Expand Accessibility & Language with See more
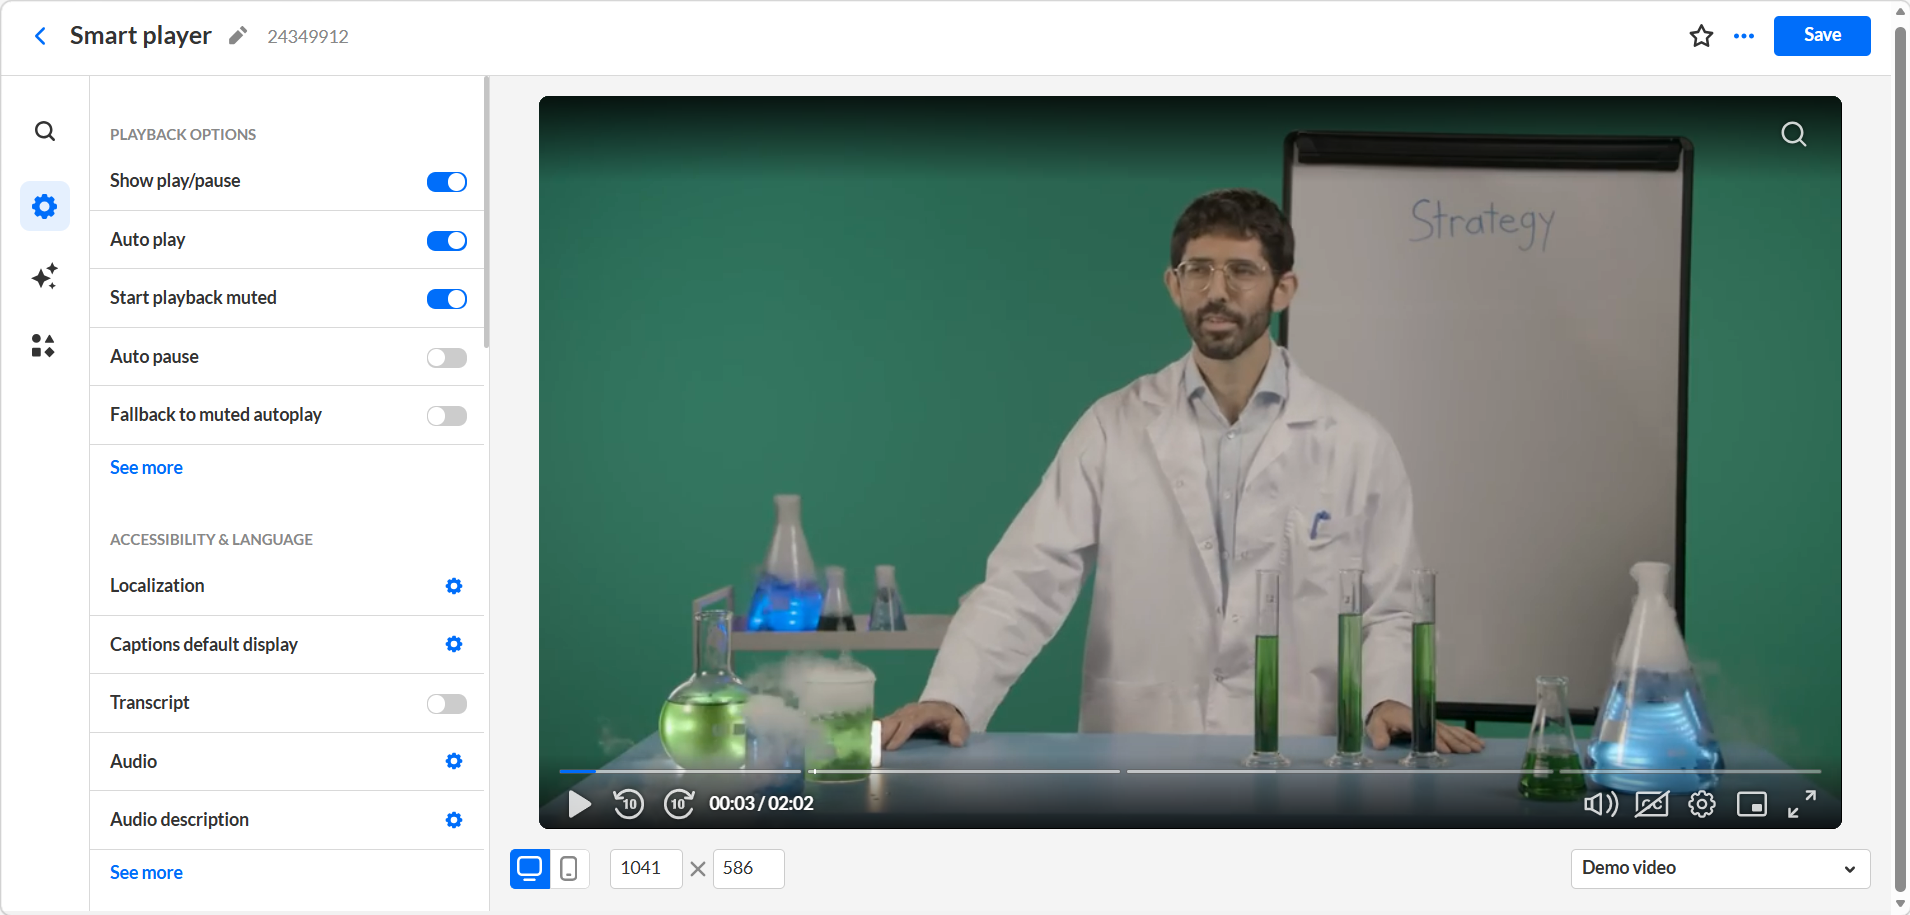This screenshot has width=1910, height=915. [x=146, y=873]
